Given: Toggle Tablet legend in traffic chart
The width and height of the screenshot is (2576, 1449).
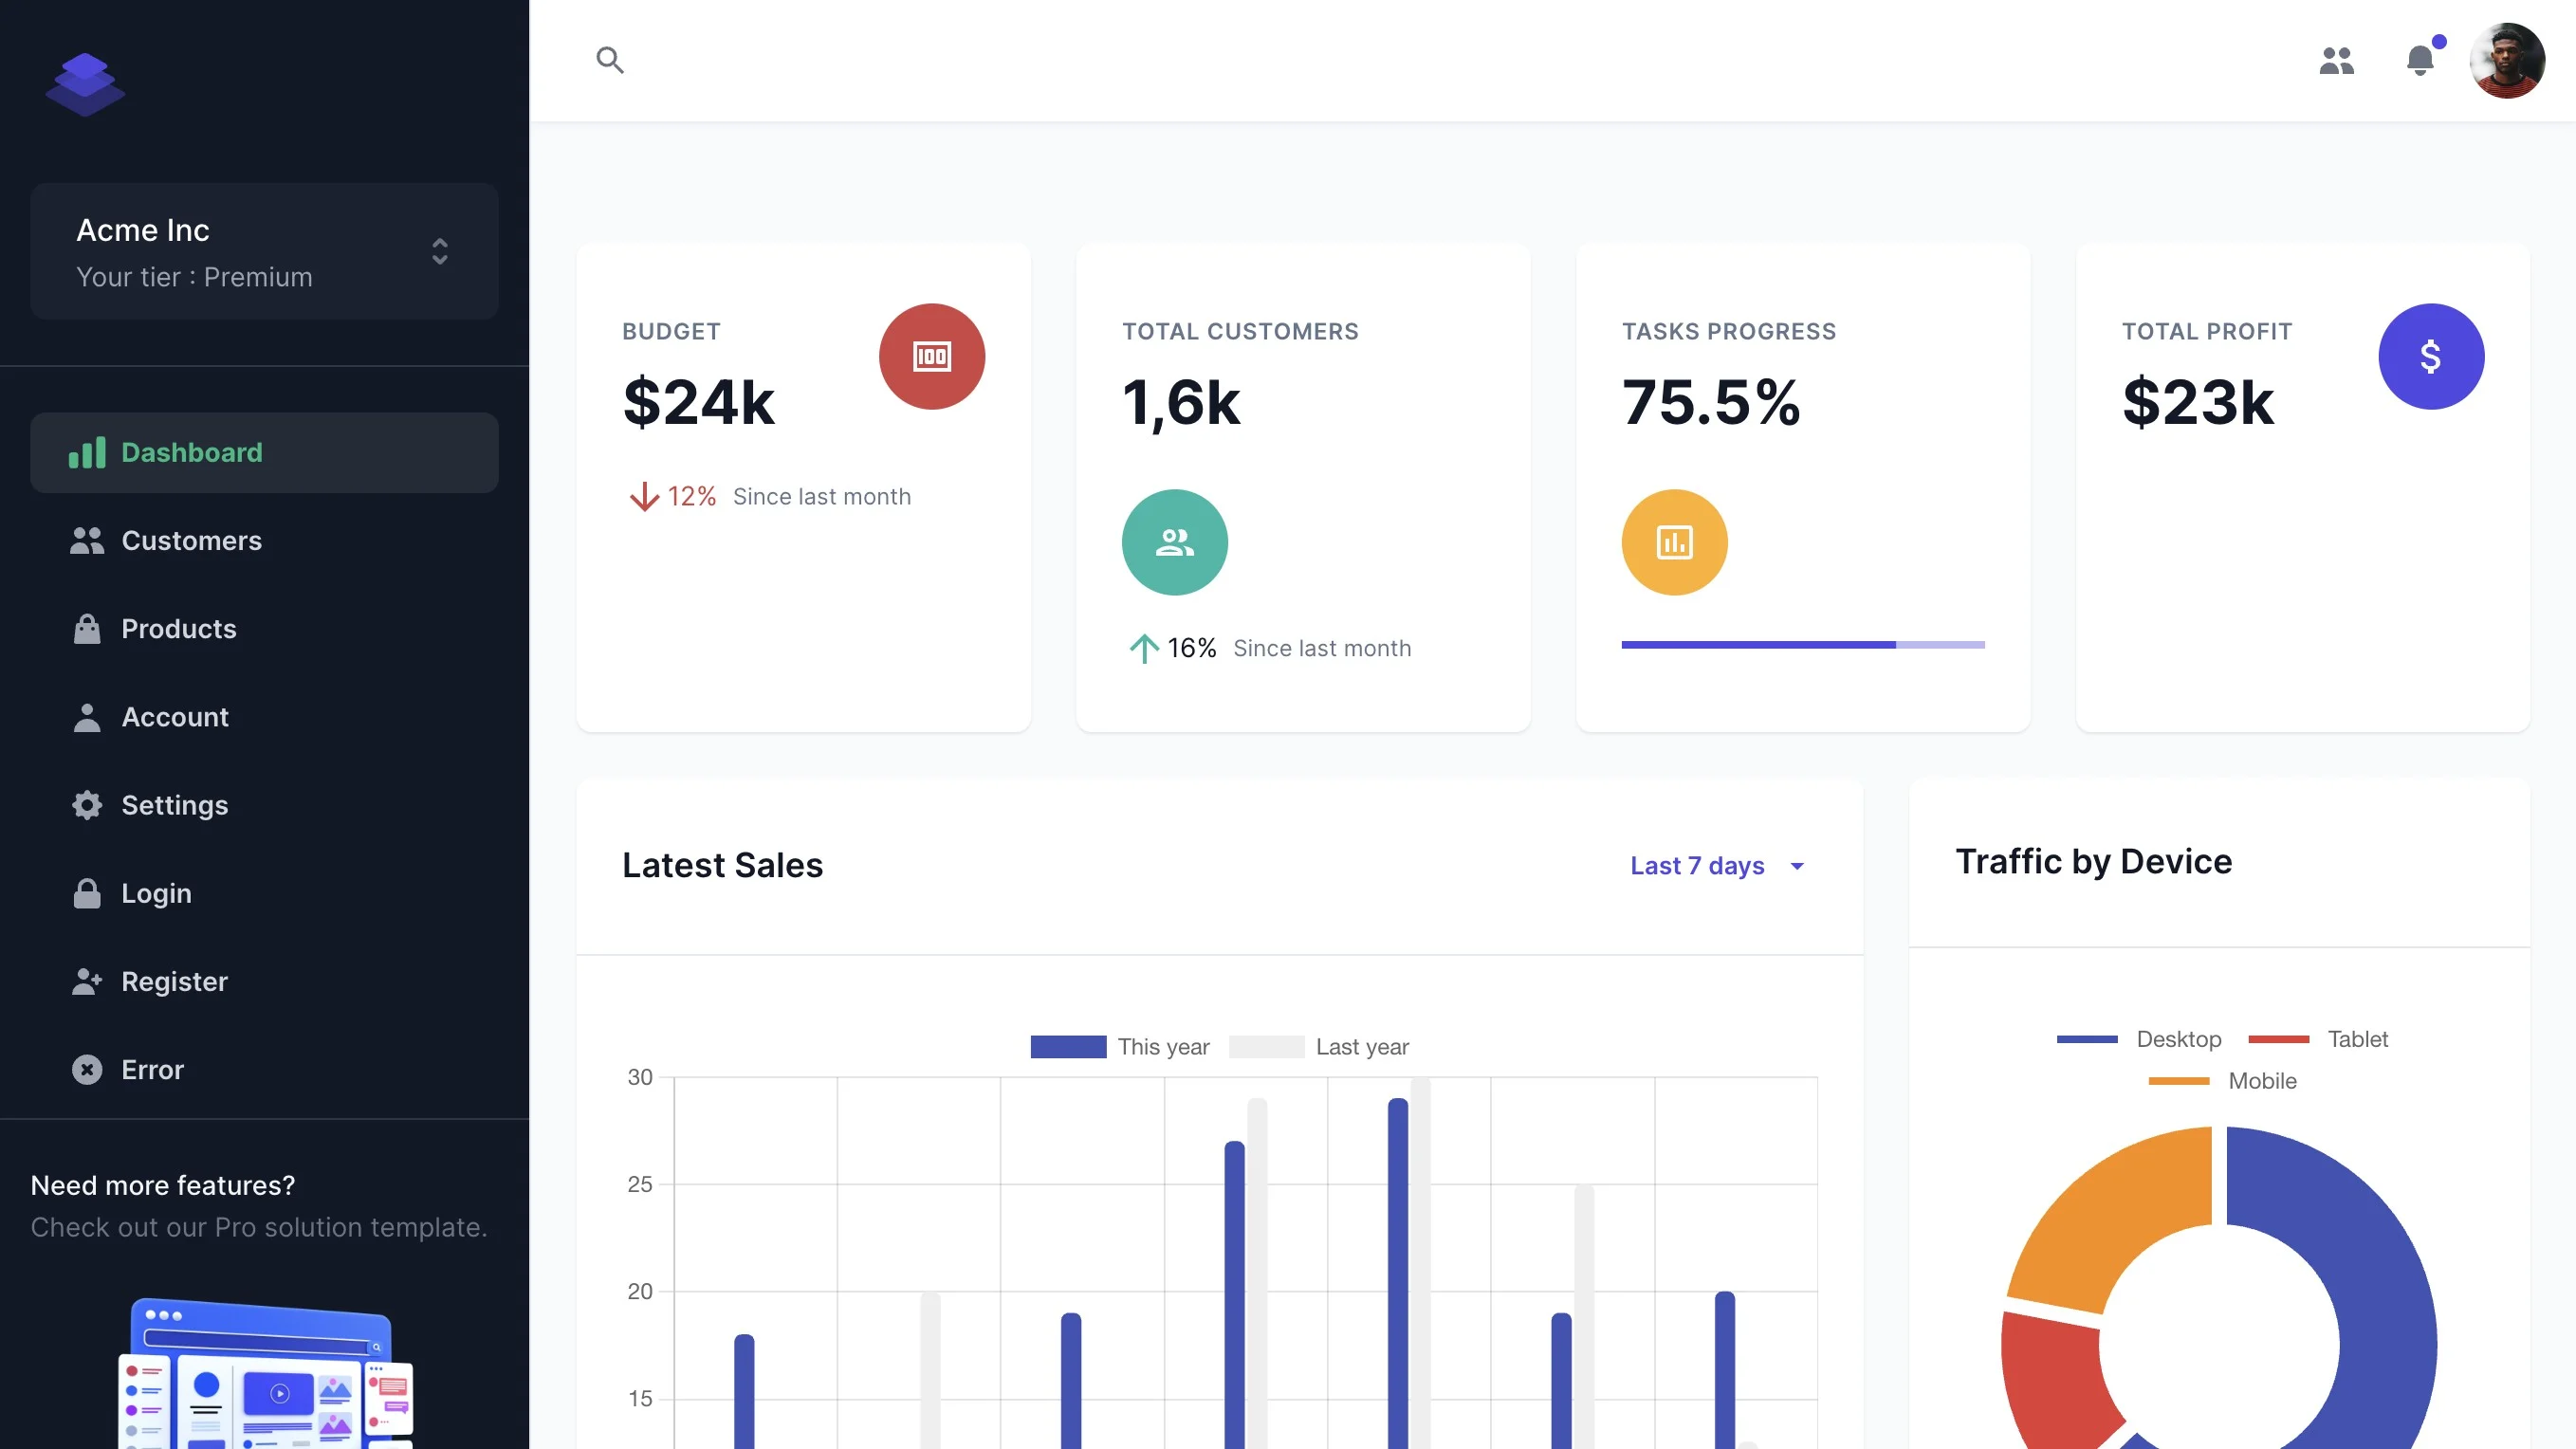Looking at the screenshot, I should coord(2317,1039).
